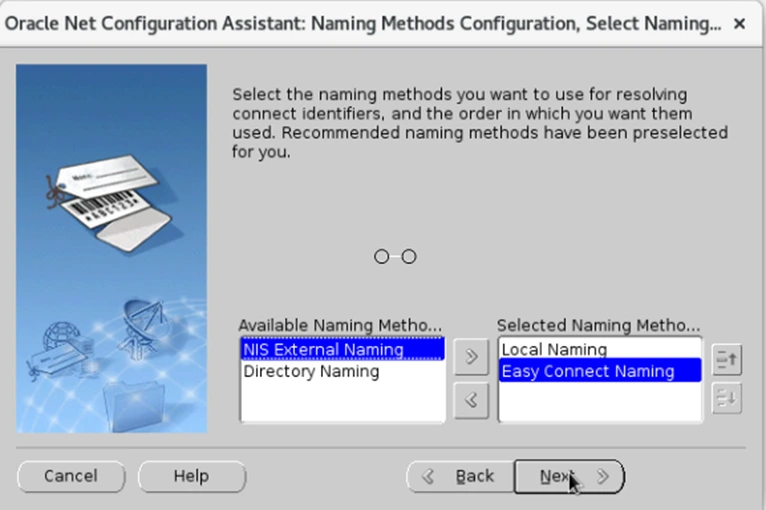Select Local Naming in selected methods list
This screenshot has height=510, width=766.
(554, 350)
